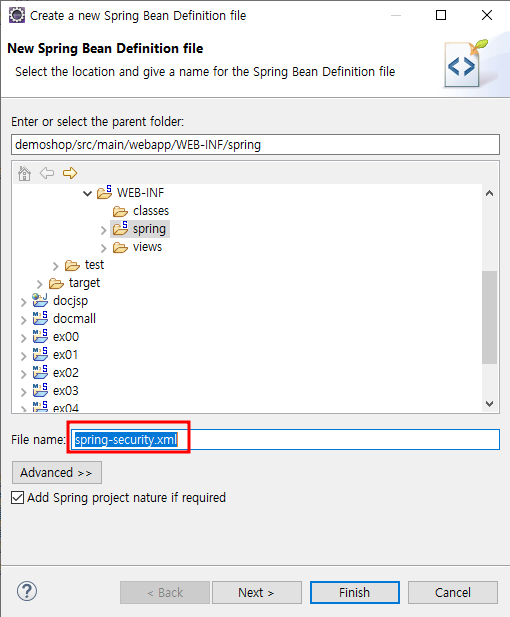Select the target folder label
510x617 pixels.
84,283
